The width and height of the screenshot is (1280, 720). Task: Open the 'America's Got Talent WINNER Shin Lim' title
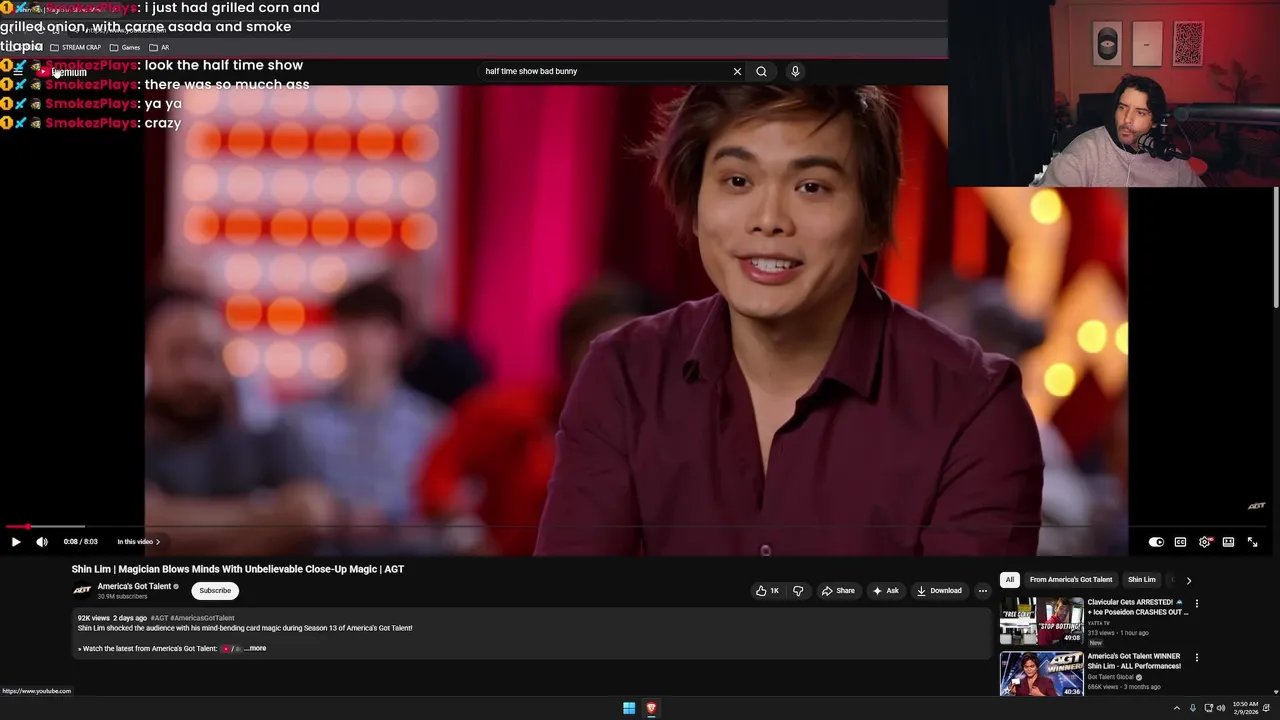1134,661
